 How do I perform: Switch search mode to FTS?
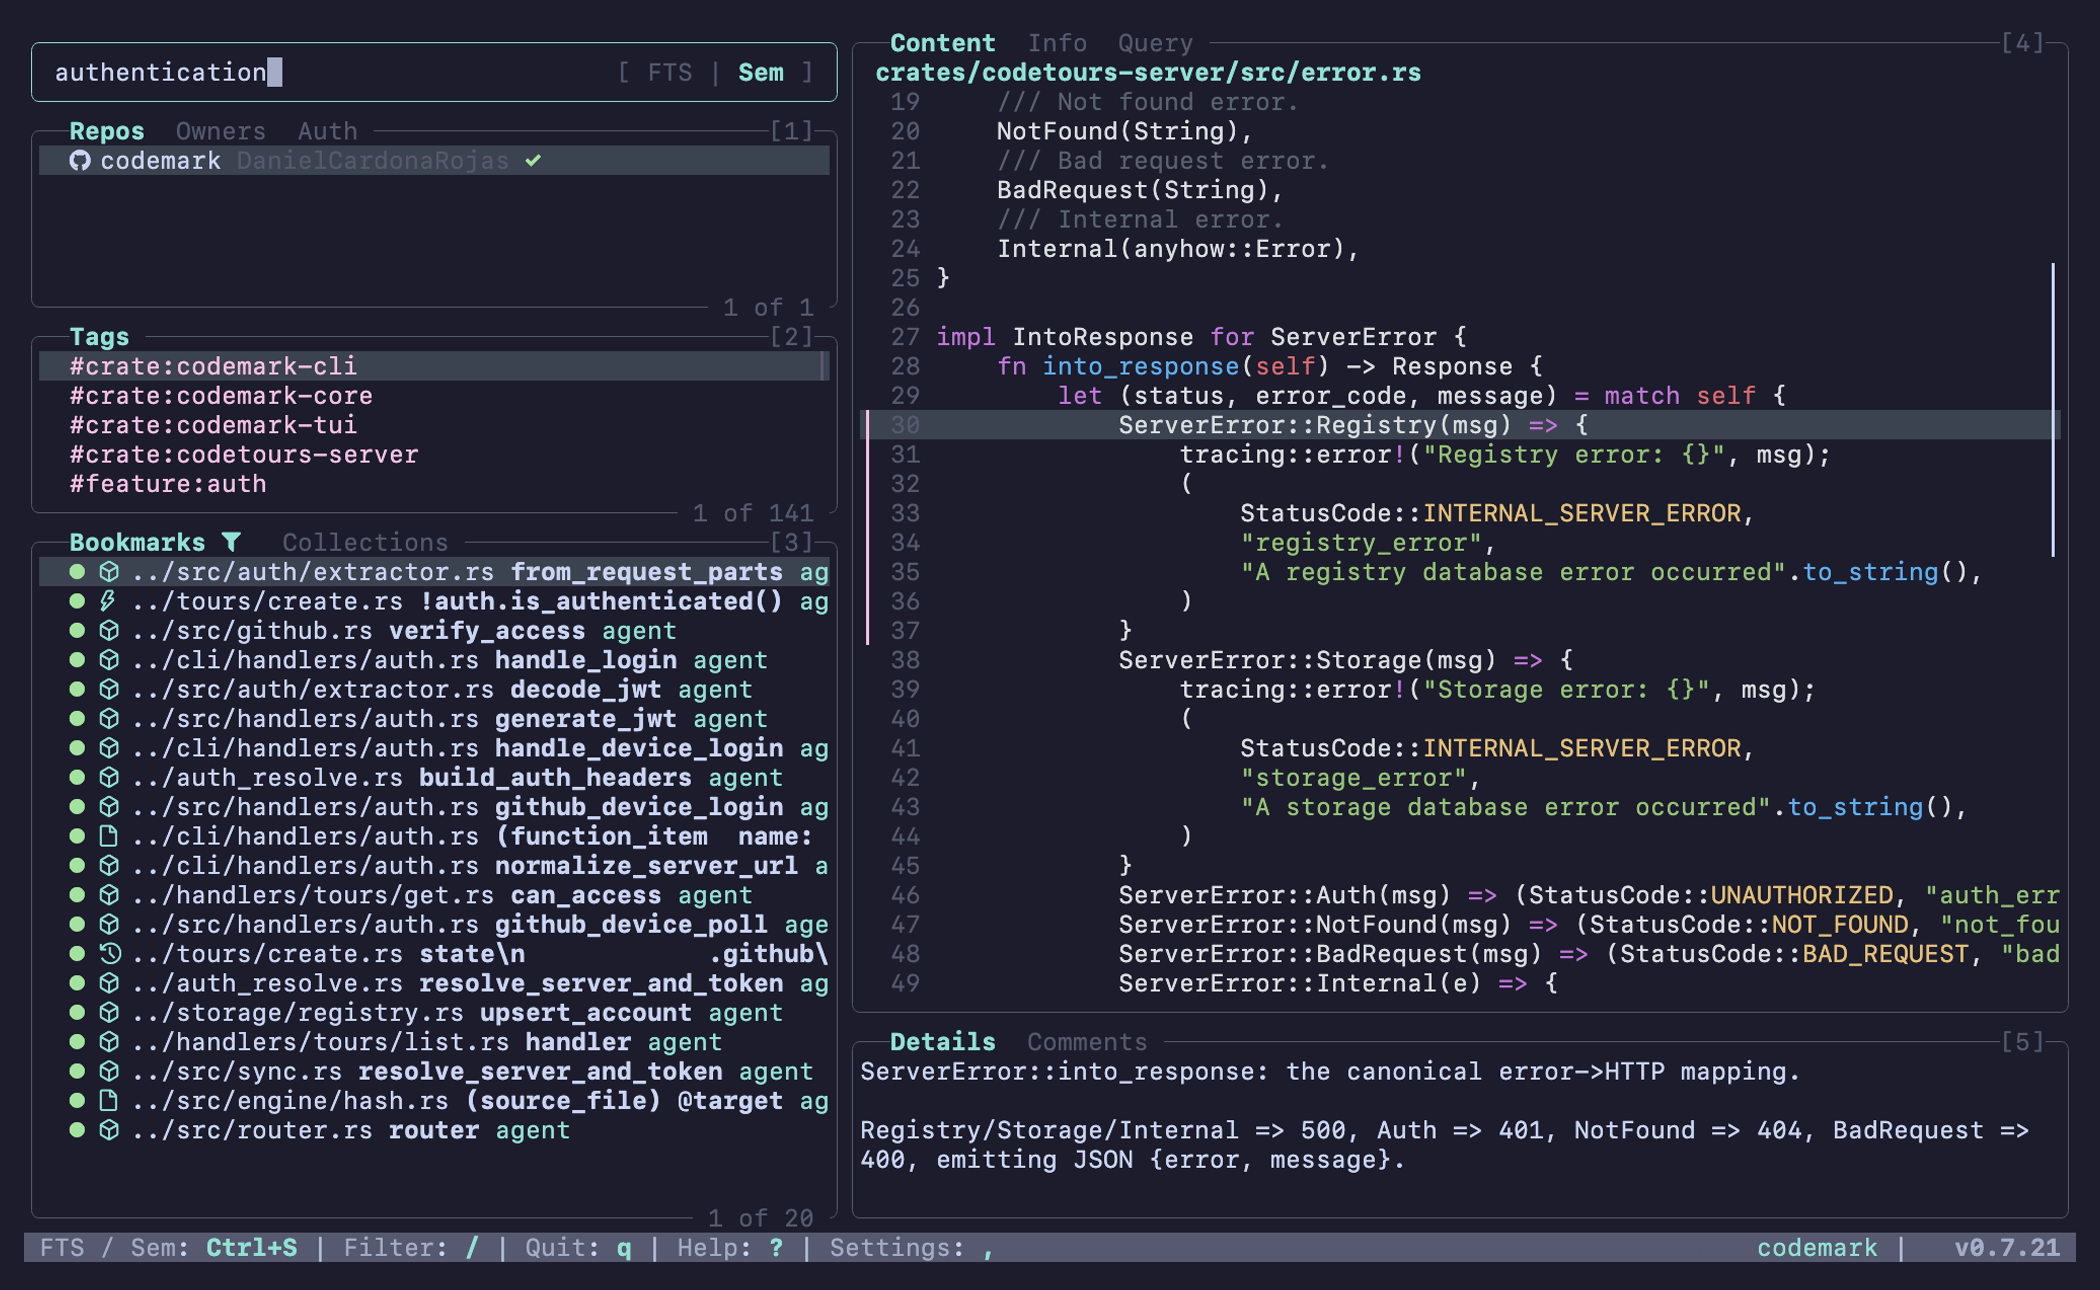point(670,72)
